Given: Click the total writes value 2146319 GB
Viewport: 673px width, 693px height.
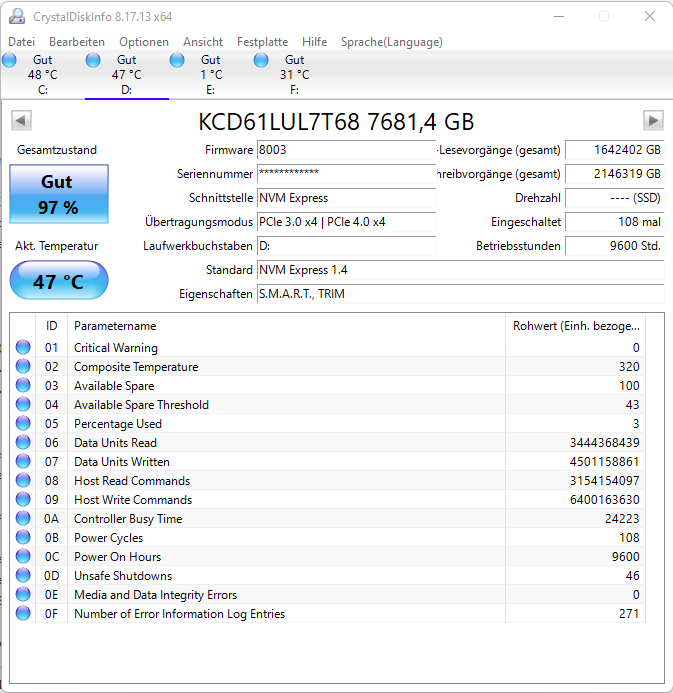Looking at the screenshot, I should point(615,174).
